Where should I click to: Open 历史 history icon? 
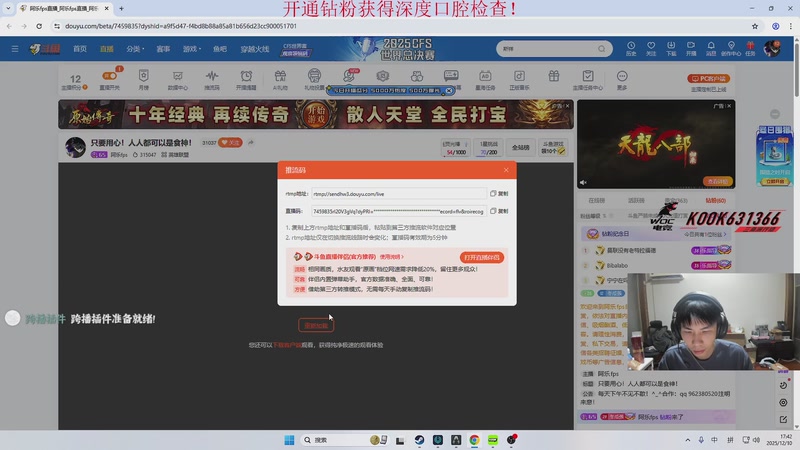[631, 48]
